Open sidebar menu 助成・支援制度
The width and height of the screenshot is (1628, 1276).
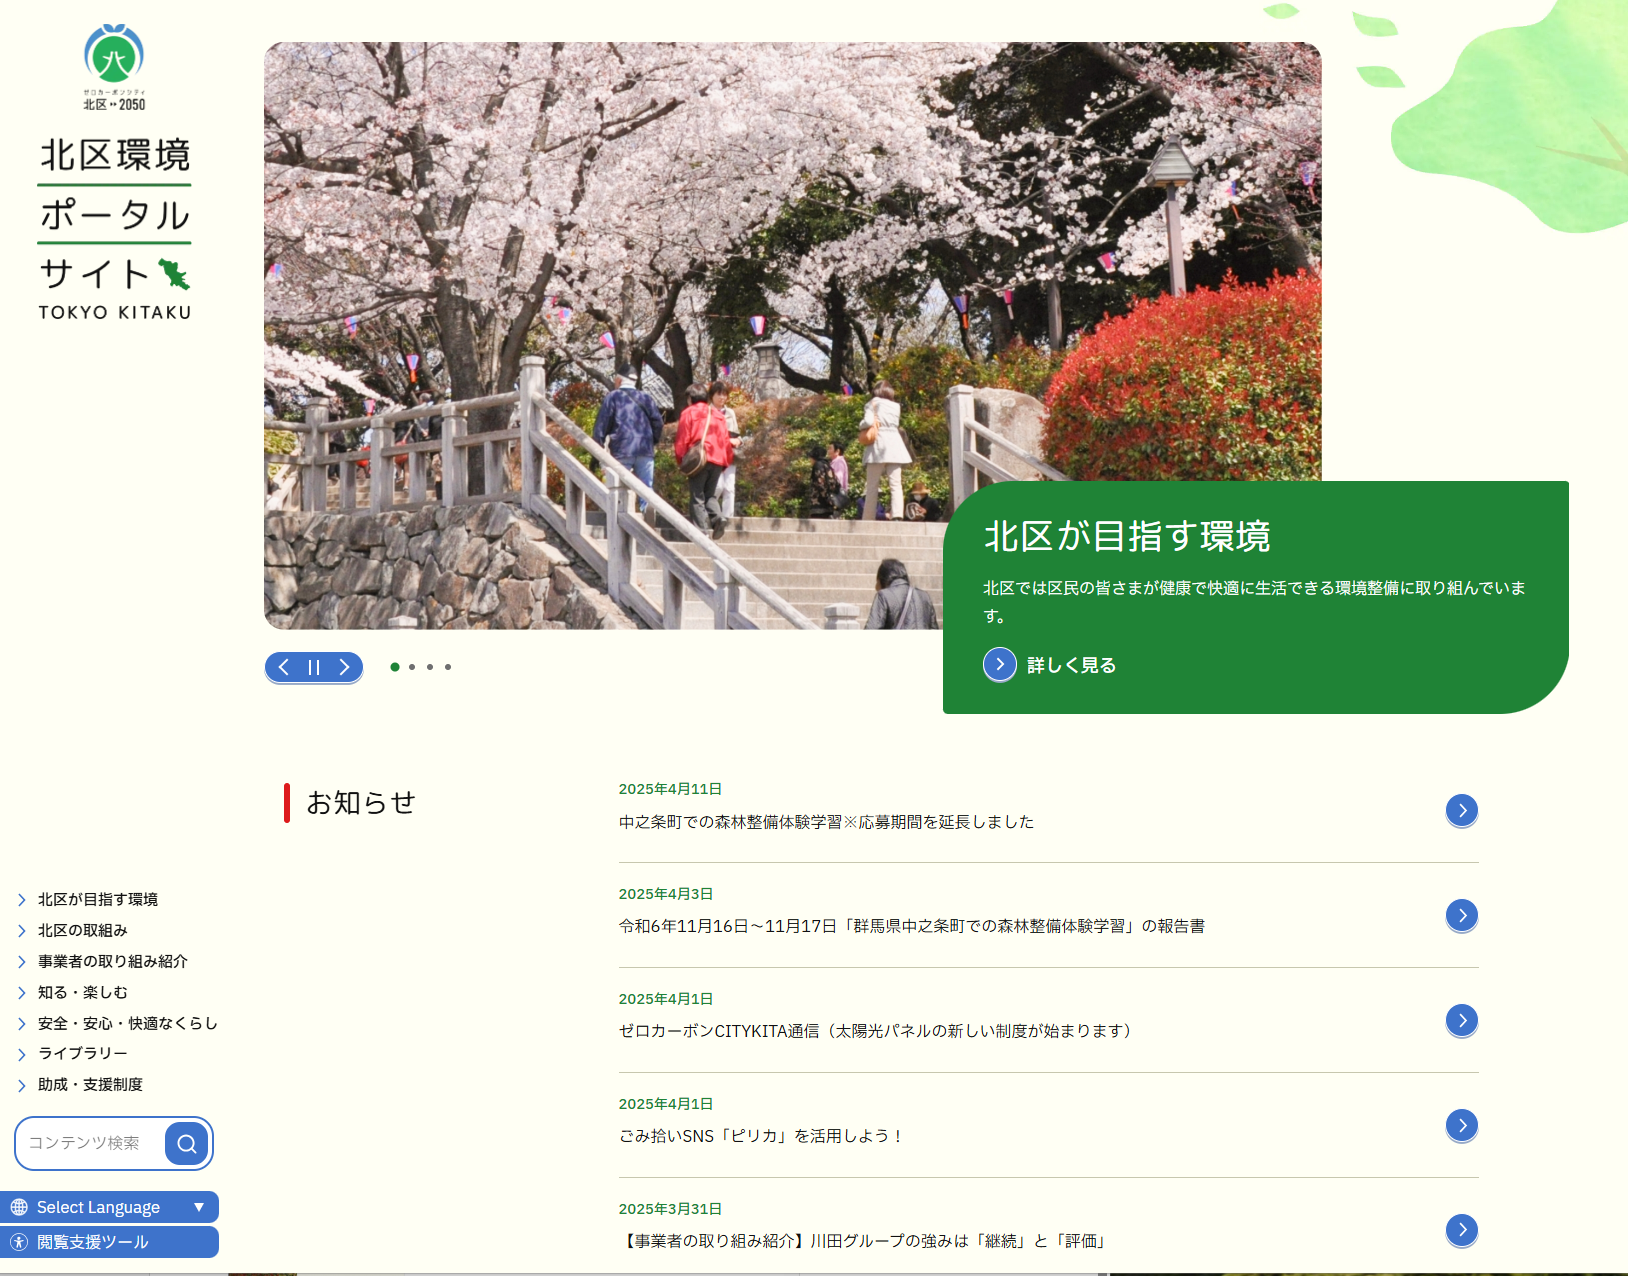[x=90, y=1084]
